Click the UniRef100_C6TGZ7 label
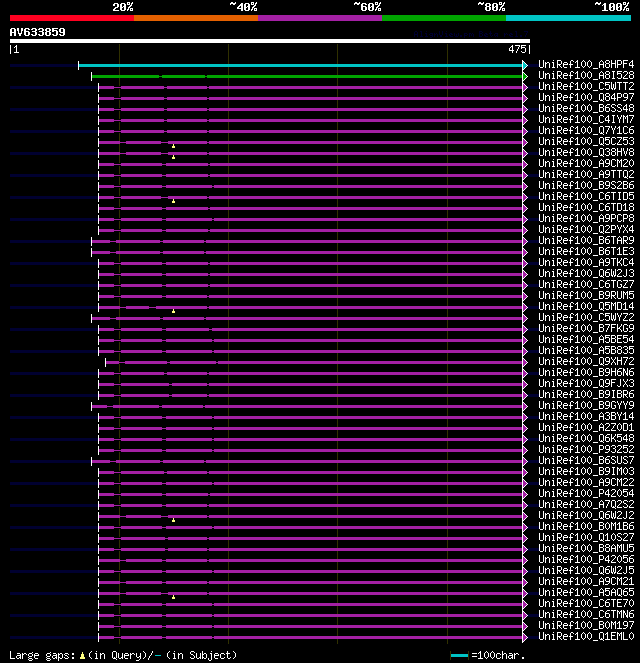 coord(586,284)
